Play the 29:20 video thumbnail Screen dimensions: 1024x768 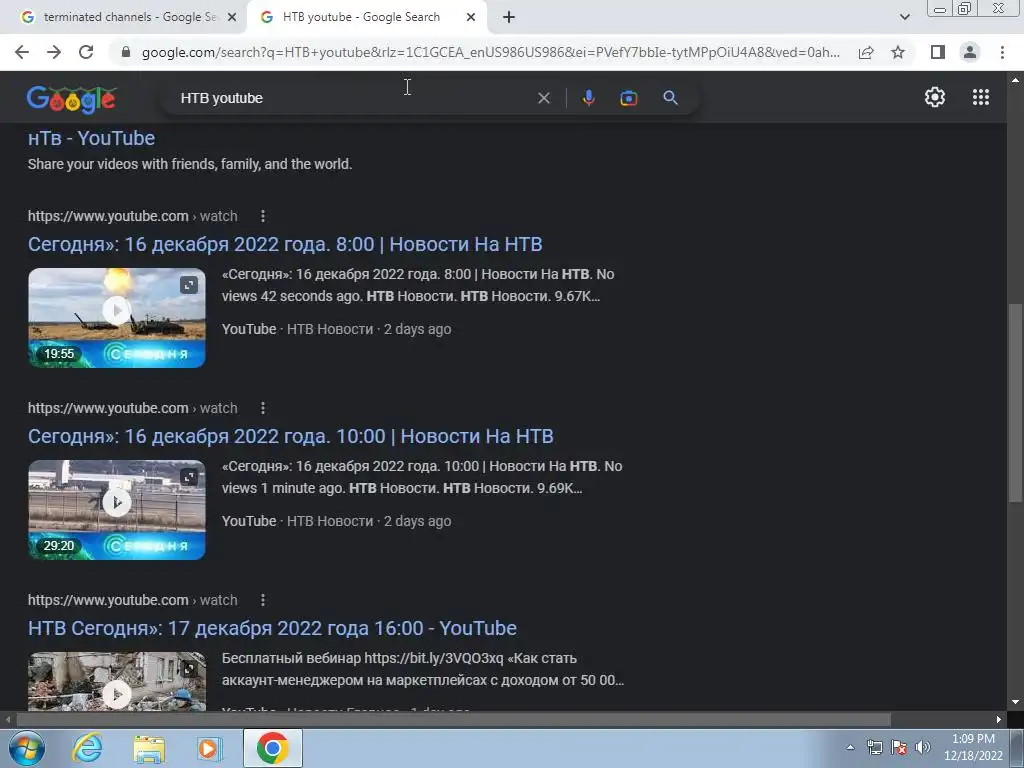coord(117,503)
